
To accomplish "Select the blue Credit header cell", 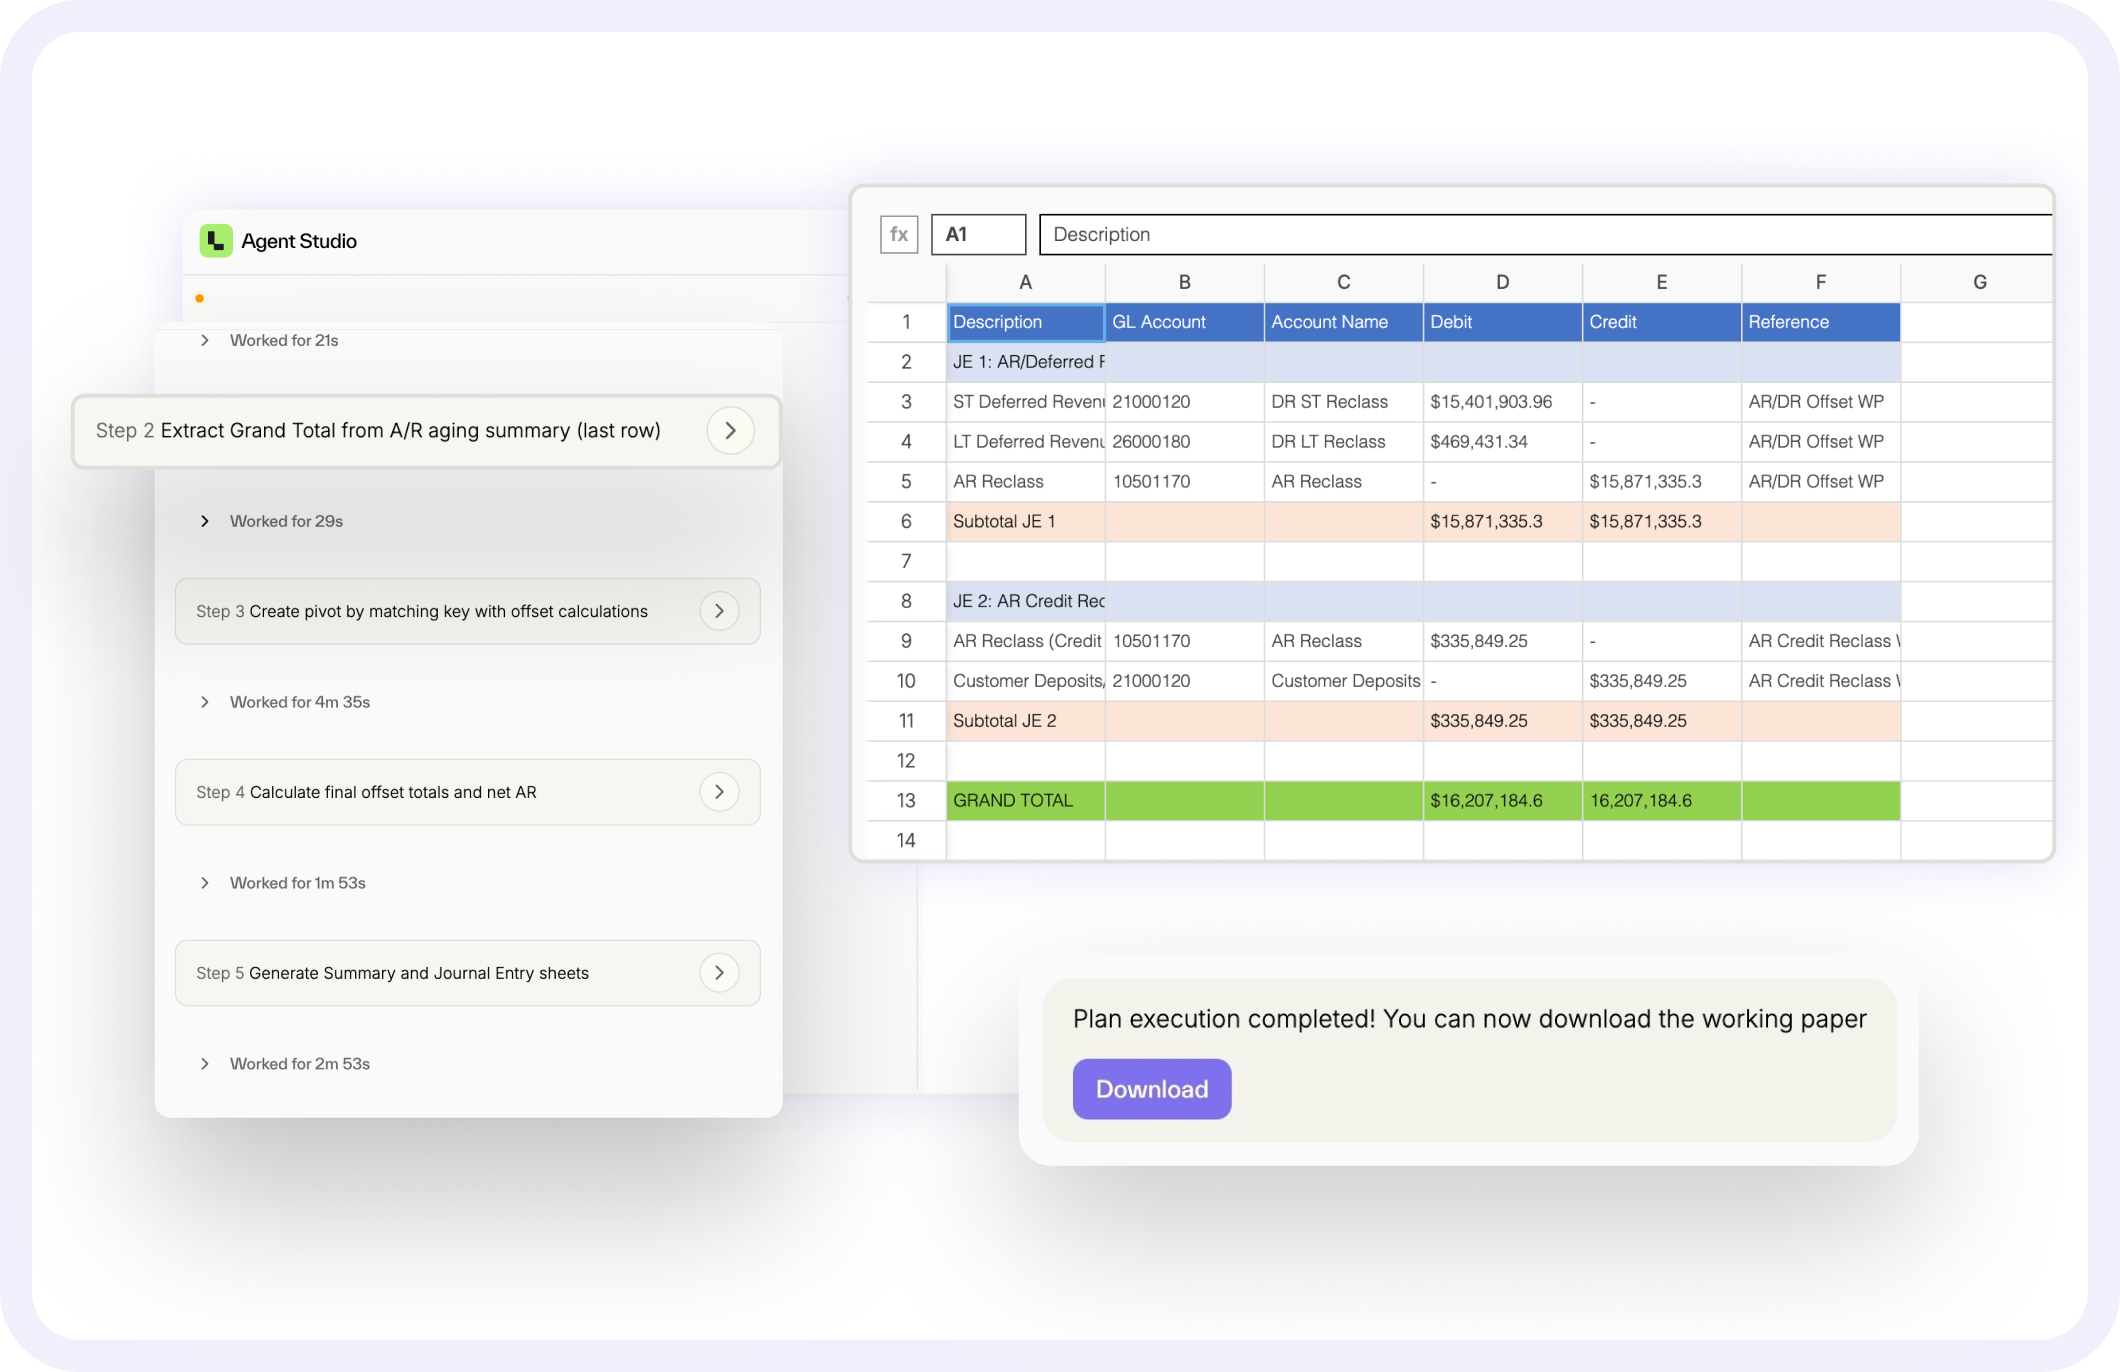I will pos(1660,322).
